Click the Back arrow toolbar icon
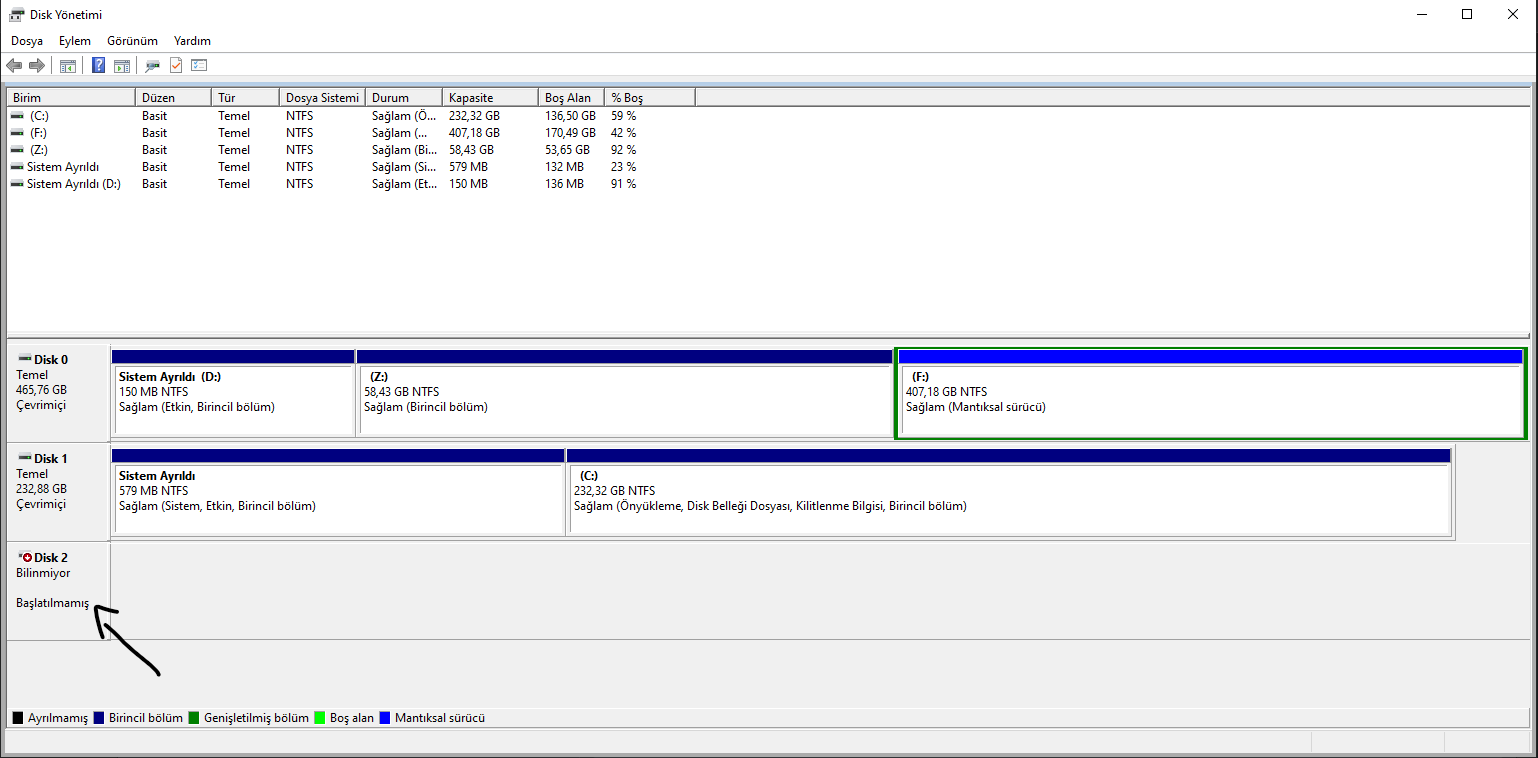This screenshot has width=1538, height=758. tap(14, 66)
